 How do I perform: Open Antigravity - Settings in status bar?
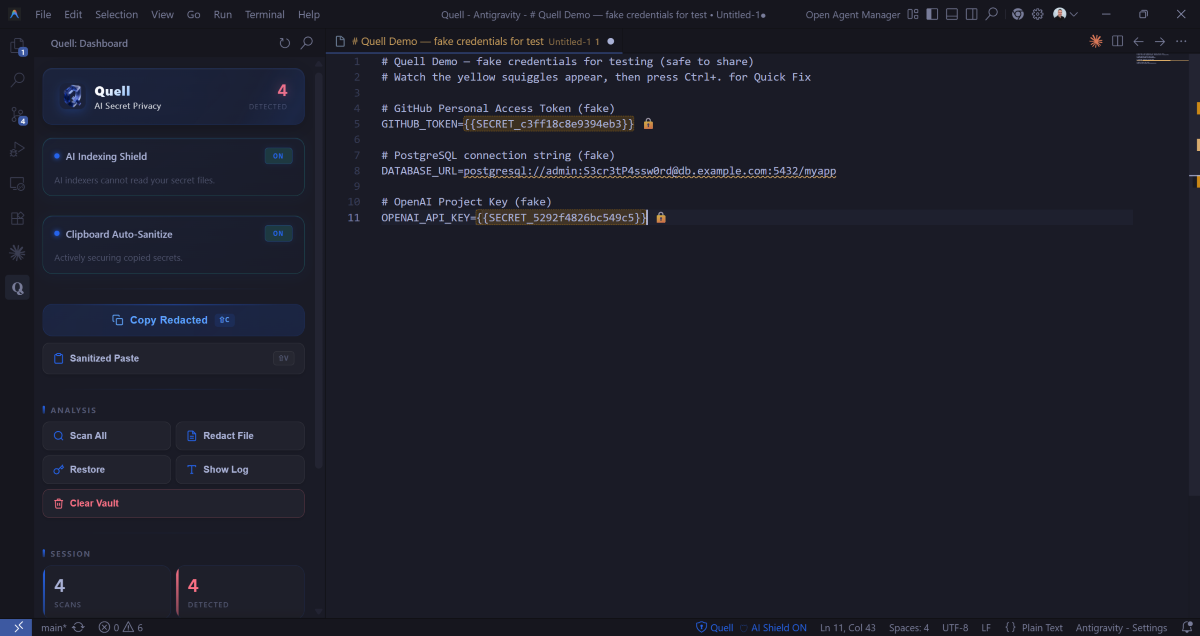pos(1121,628)
